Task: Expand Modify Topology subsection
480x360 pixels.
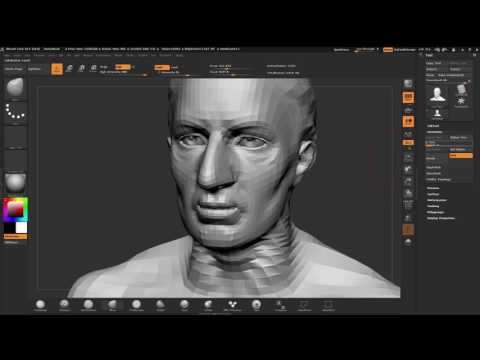Action: point(439,180)
